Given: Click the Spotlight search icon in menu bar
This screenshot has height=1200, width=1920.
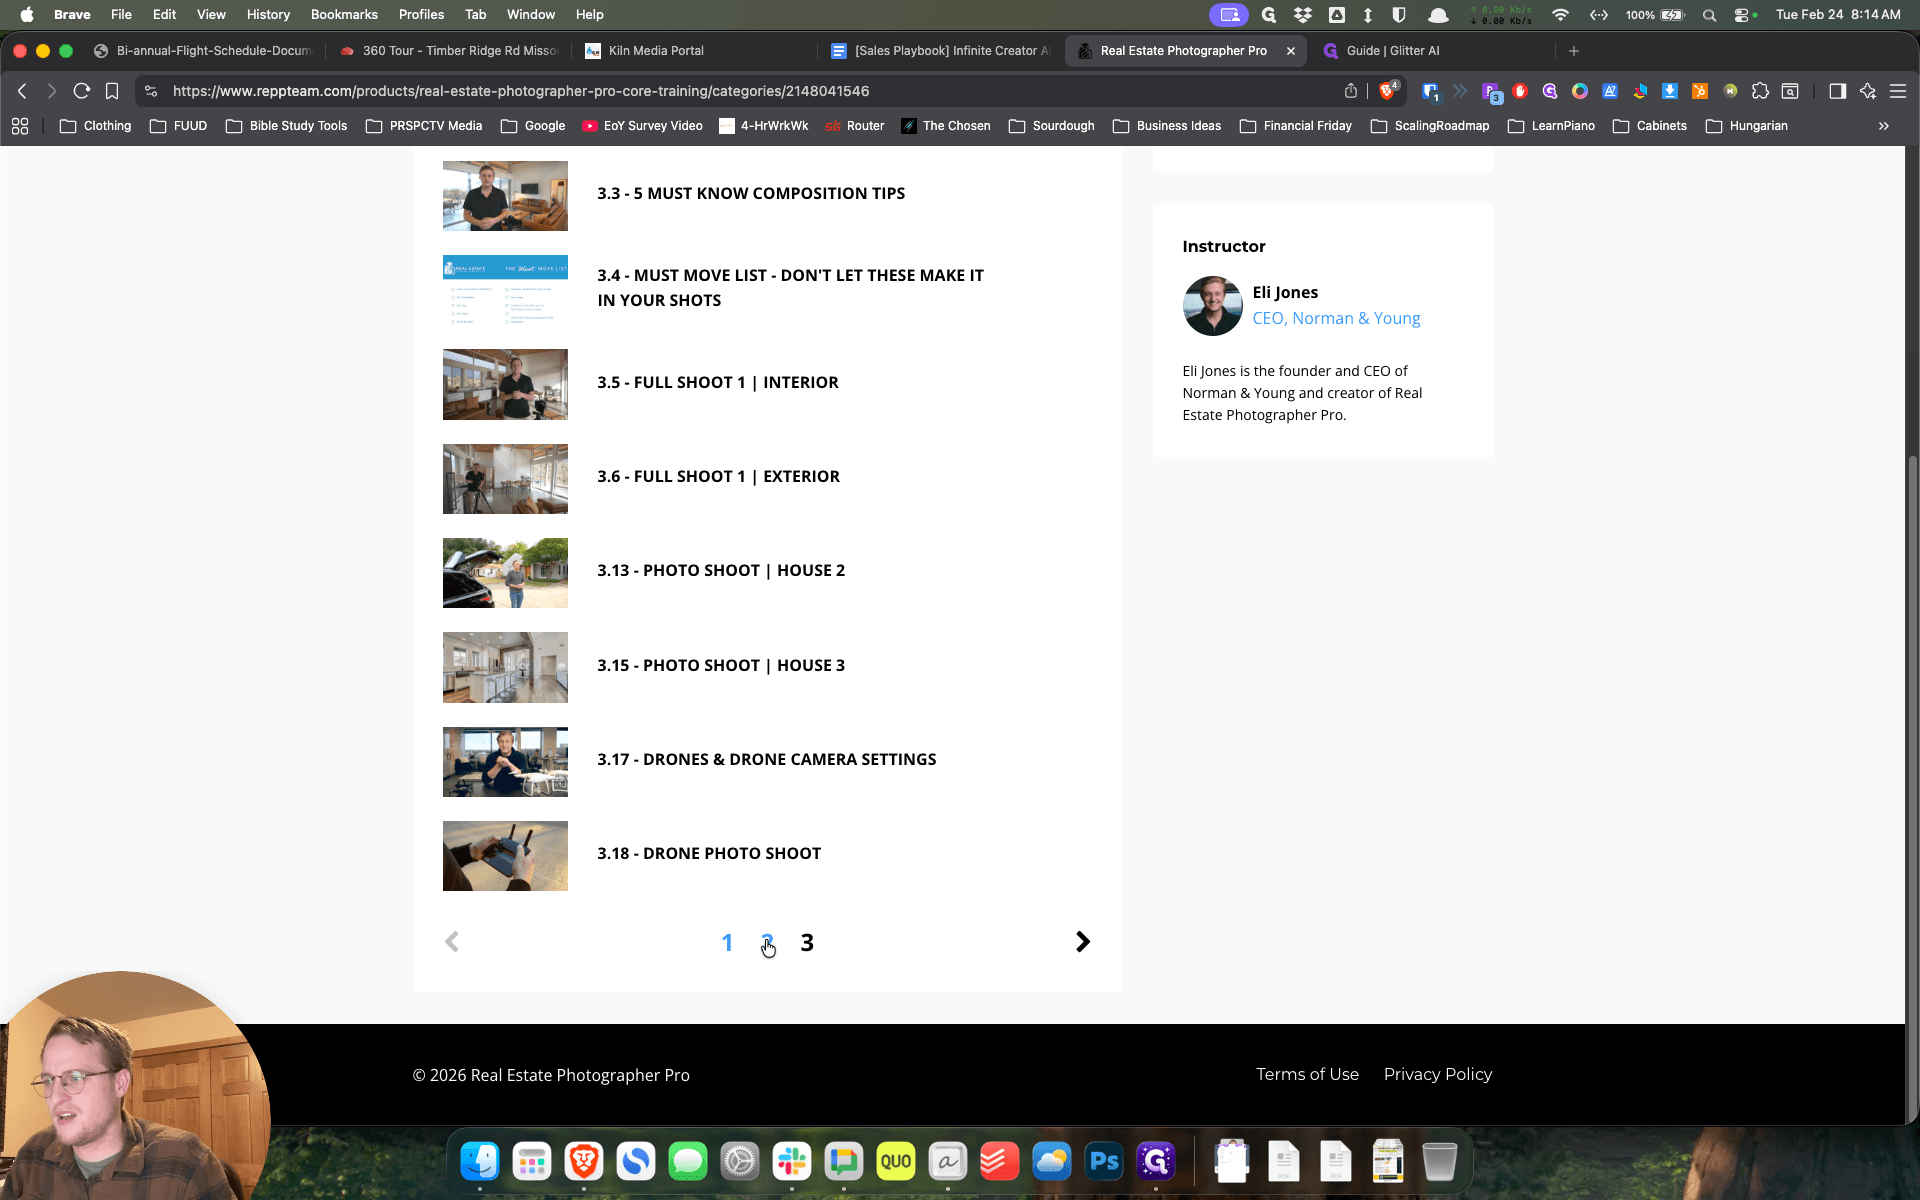Looking at the screenshot, I should (1709, 15).
